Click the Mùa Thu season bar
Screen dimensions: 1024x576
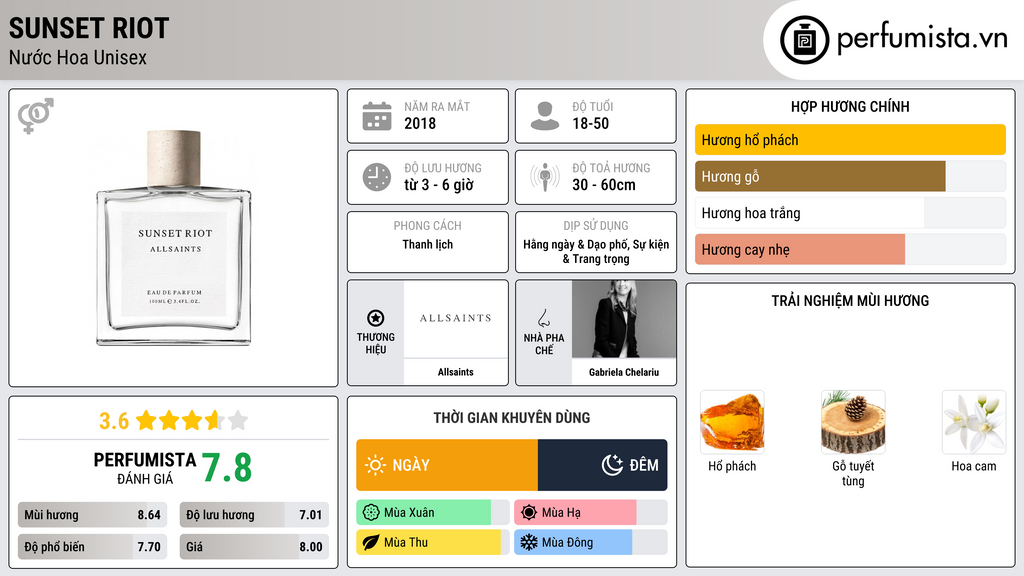(433, 542)
